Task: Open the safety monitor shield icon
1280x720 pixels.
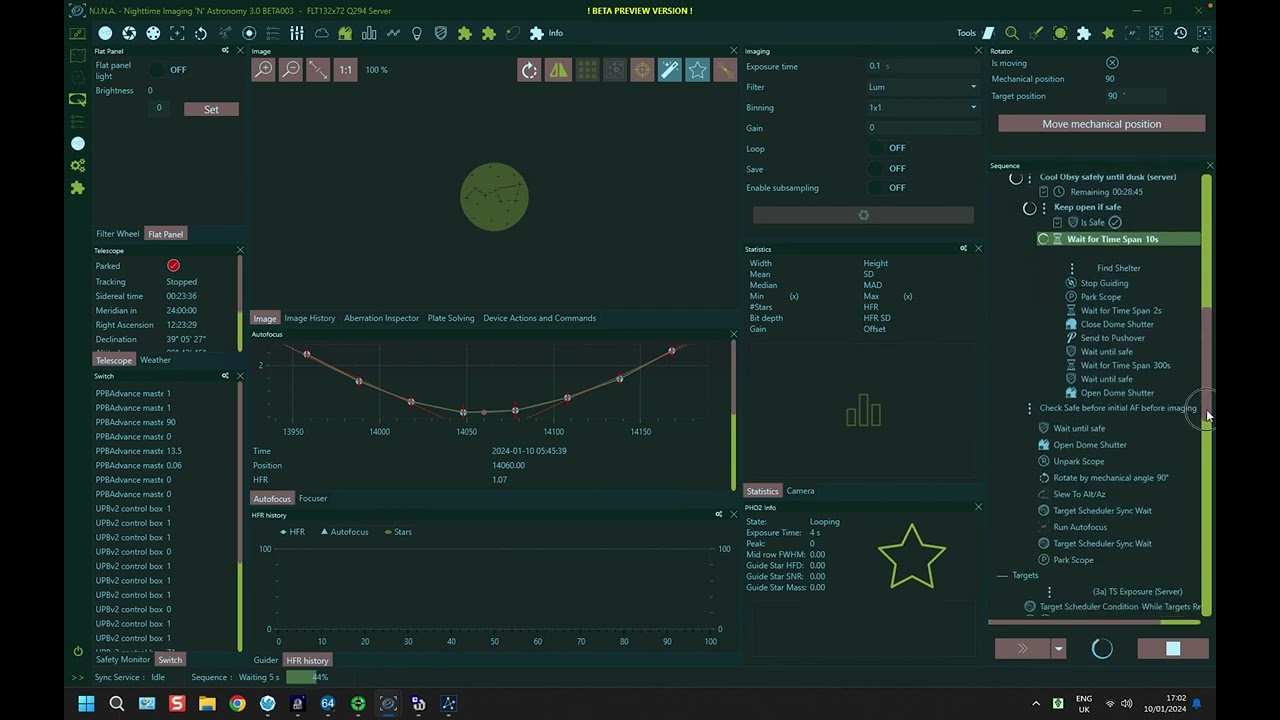Action: pyautogui.click(x=441, y=33)
